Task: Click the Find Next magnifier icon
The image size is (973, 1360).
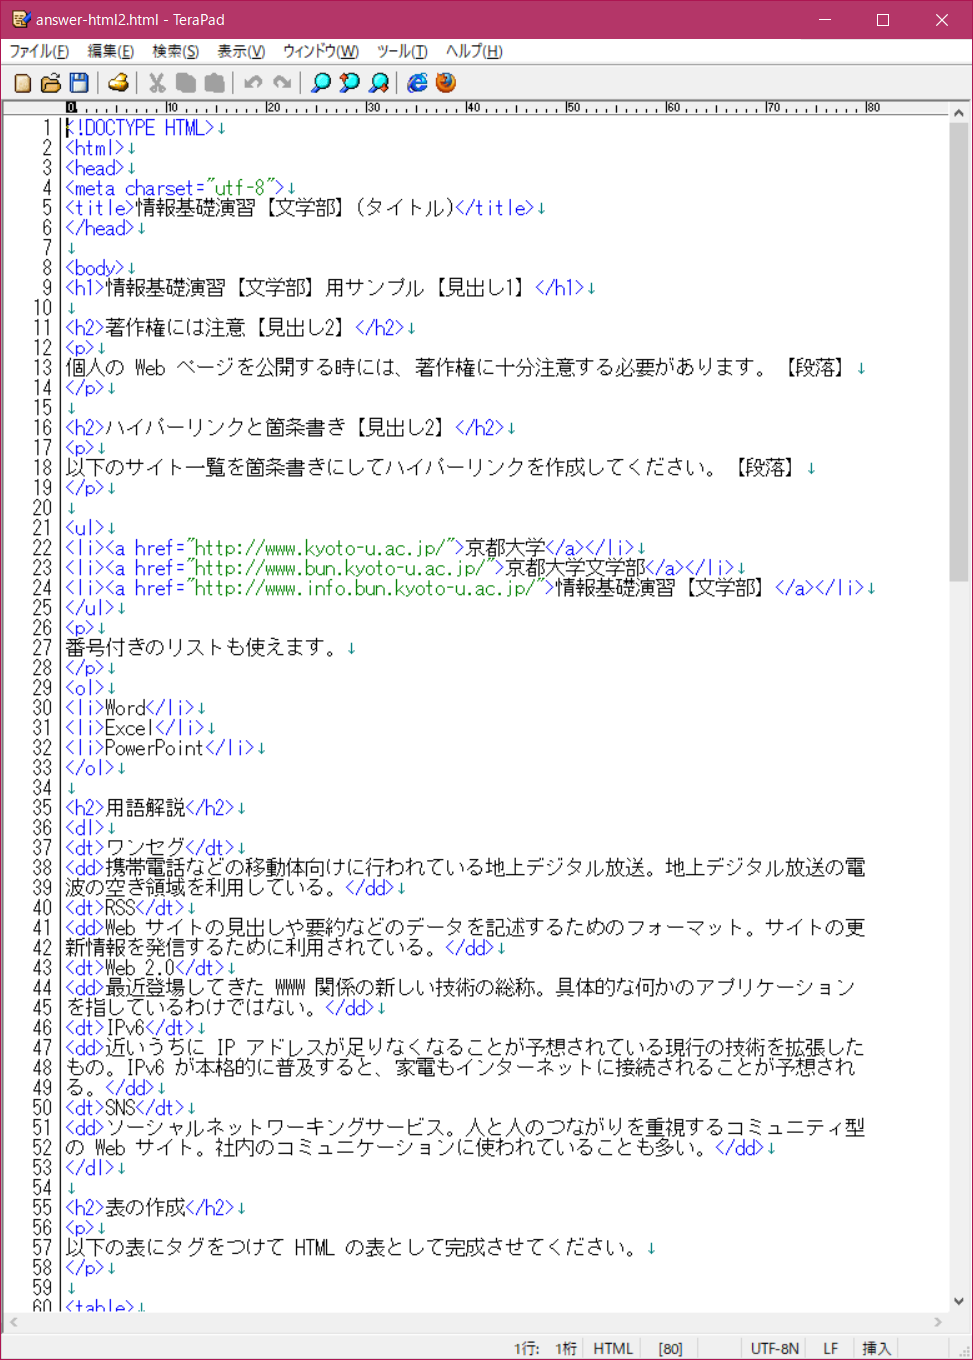Action: pyautogui.click(x=378, y=83)
